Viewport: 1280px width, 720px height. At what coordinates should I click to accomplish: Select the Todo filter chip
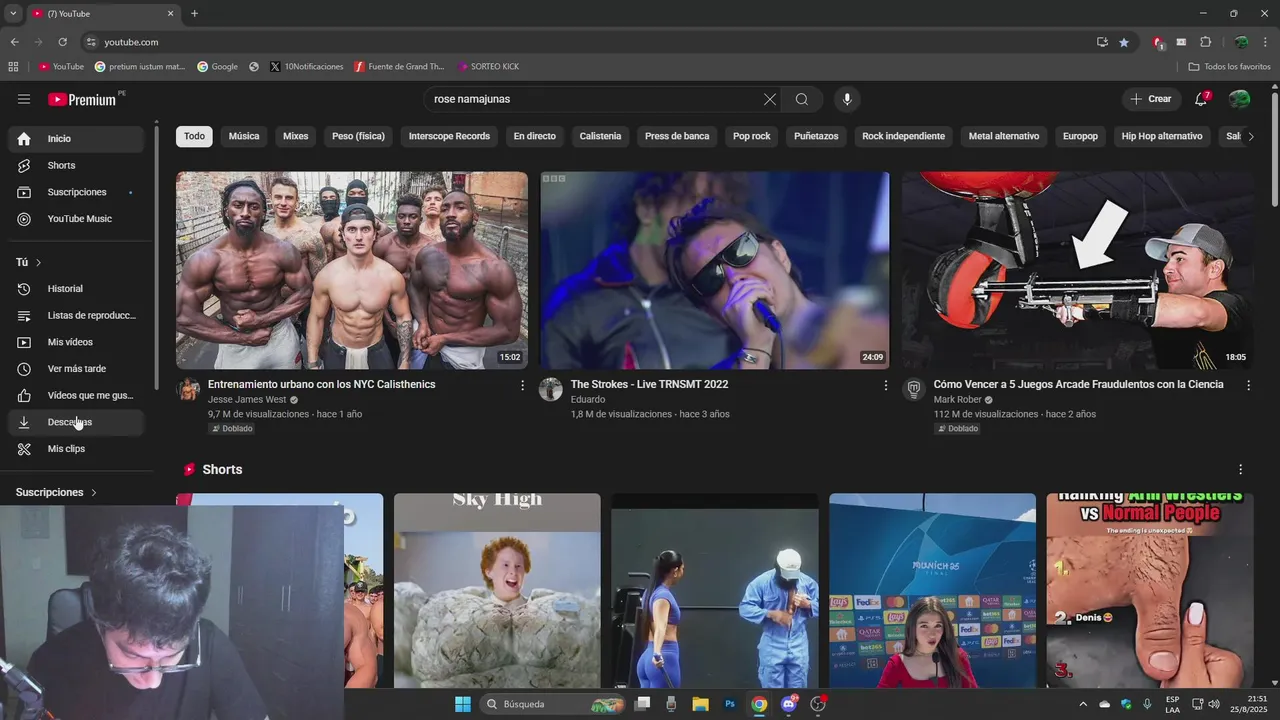pyautogui.click(x=194, y=136)
